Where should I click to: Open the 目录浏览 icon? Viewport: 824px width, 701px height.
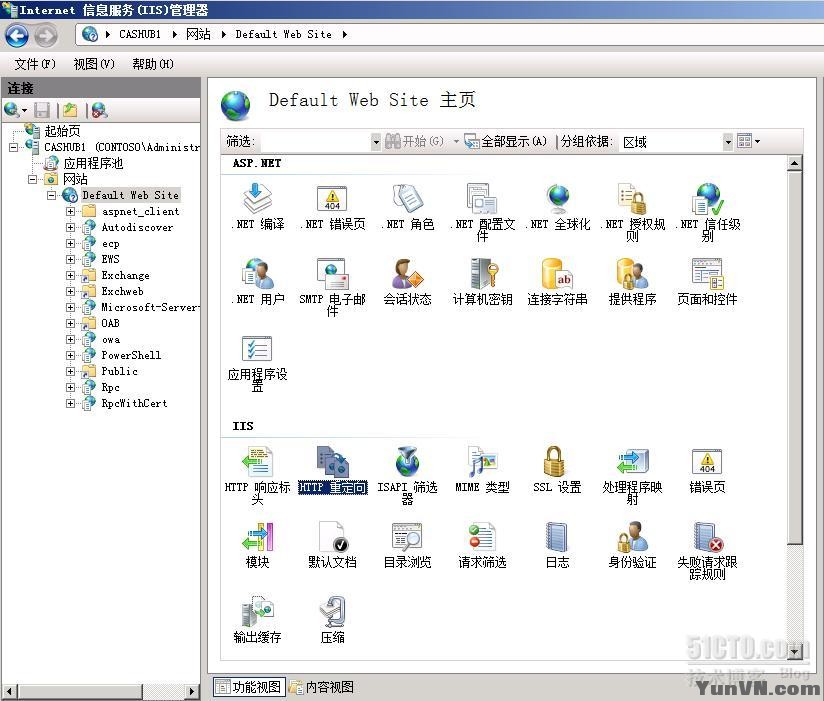[x=407, y=545]
